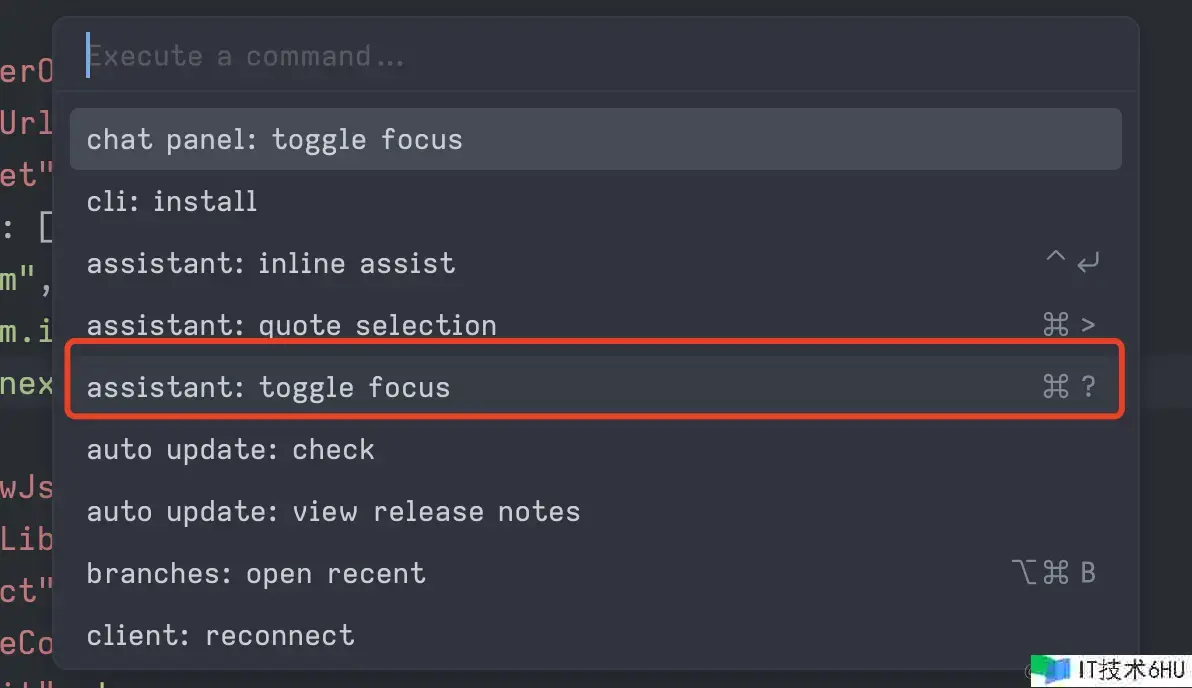Choose 'branches: open recent' command
The image size is (1192, 688).
pyautogui.click(x=595, y=573)
